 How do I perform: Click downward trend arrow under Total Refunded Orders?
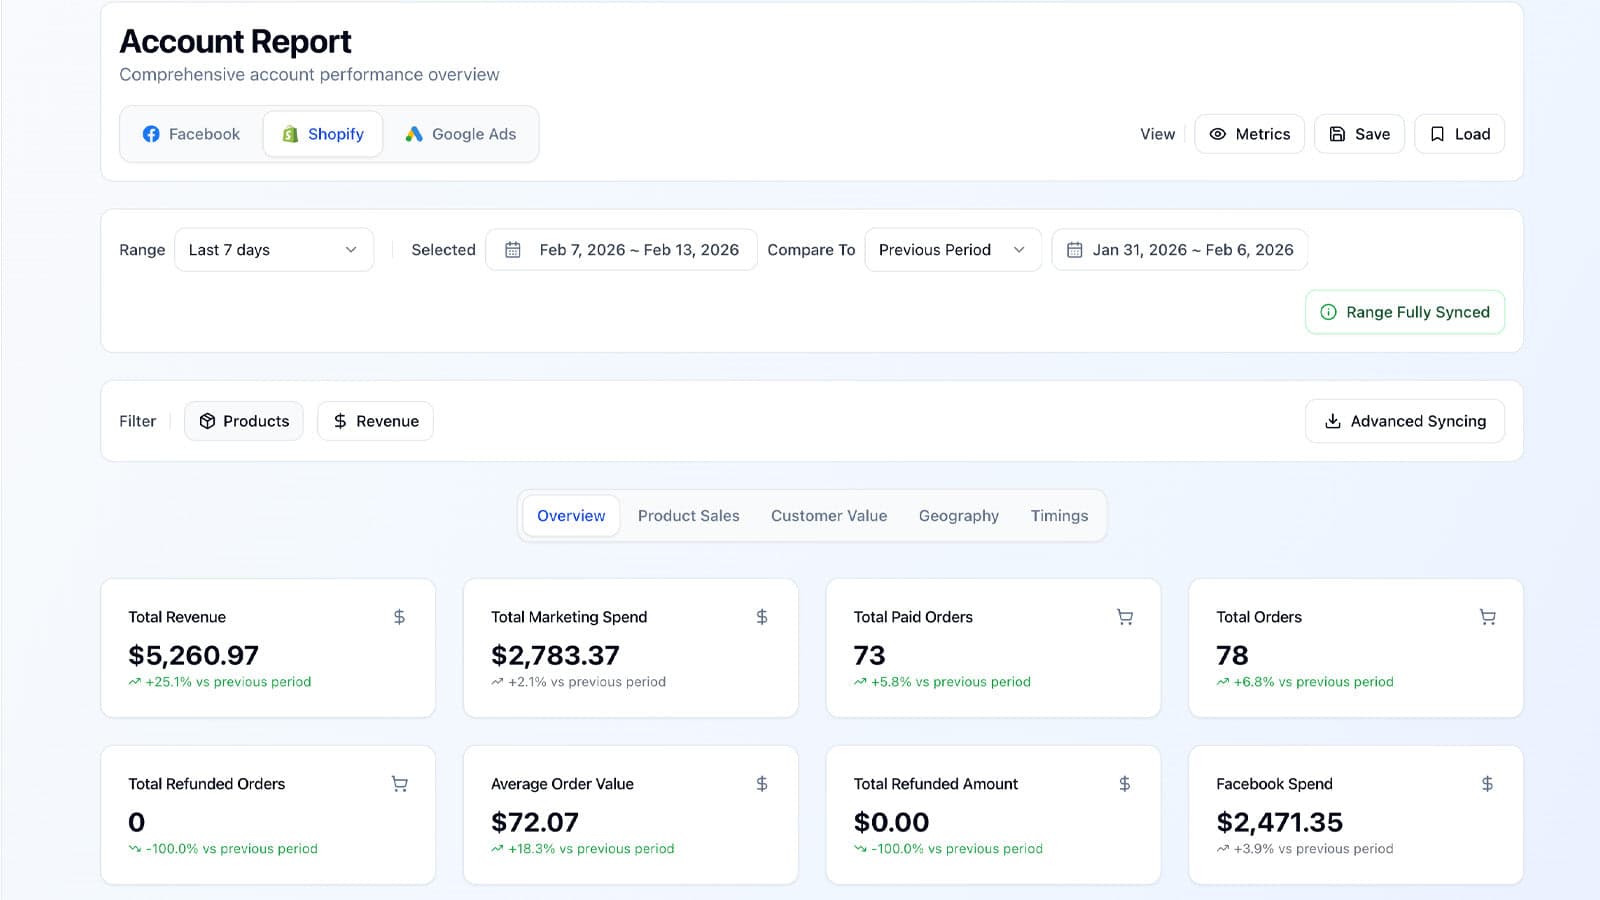[x=134, y=849]
